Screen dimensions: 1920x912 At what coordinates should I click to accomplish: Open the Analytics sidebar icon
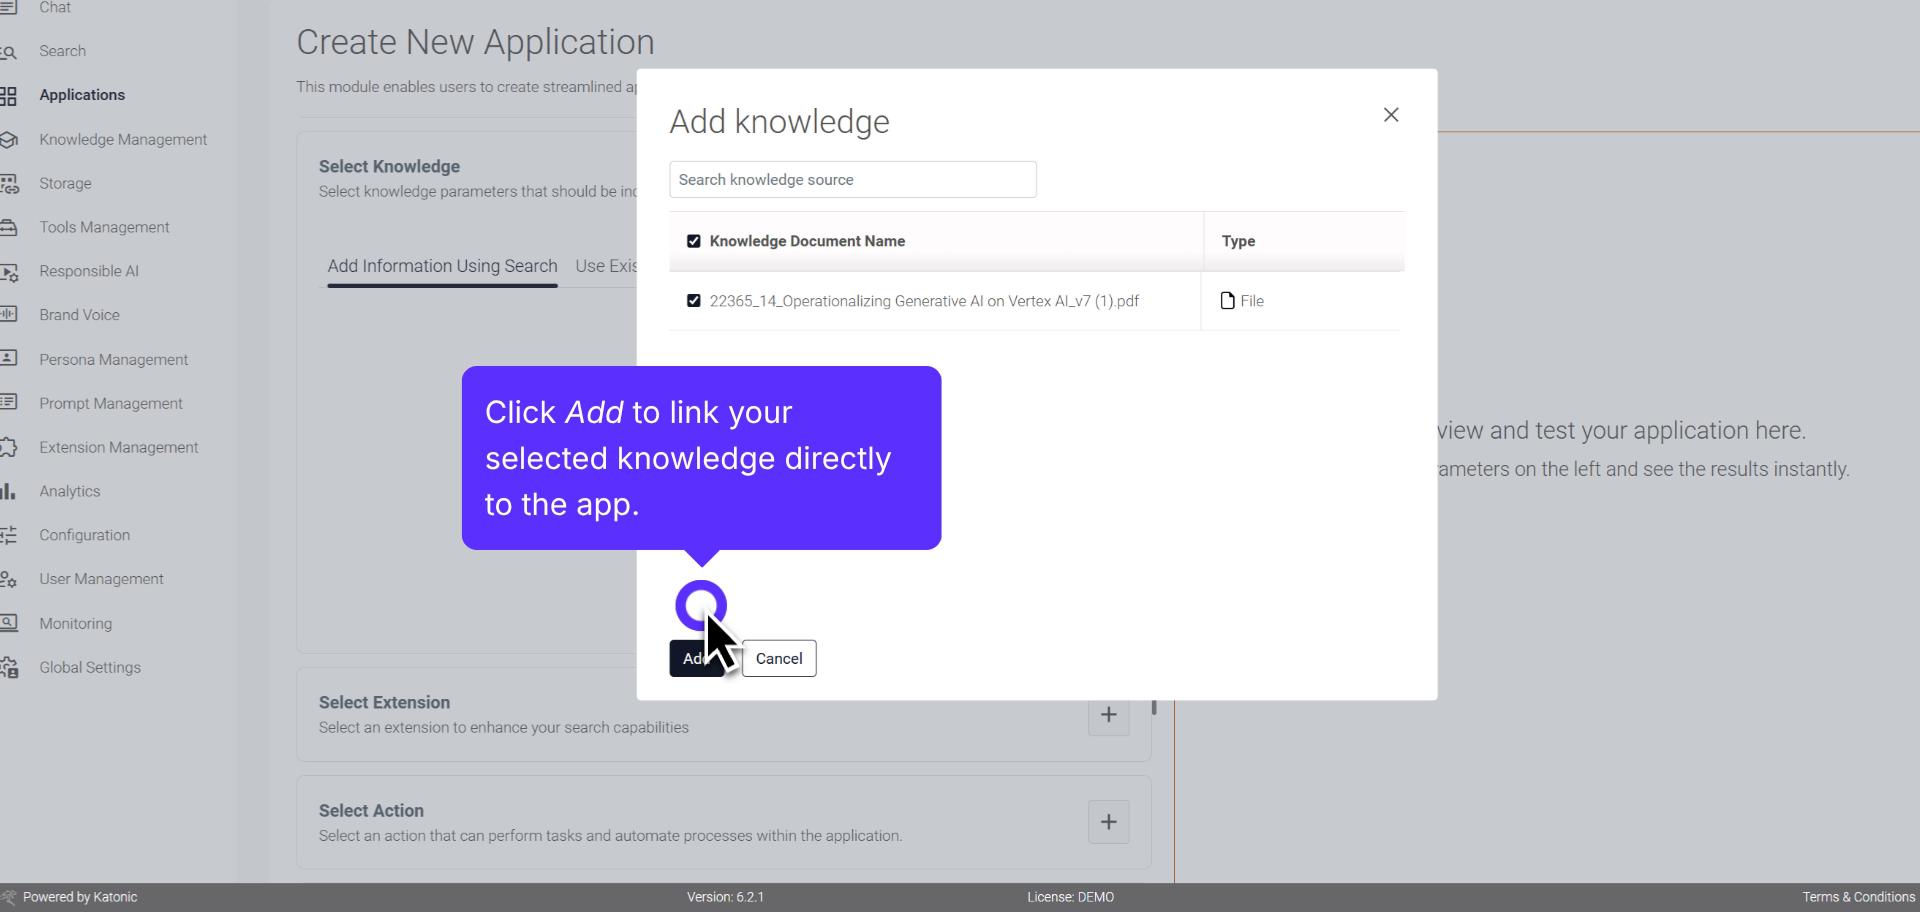click(10, 491)
